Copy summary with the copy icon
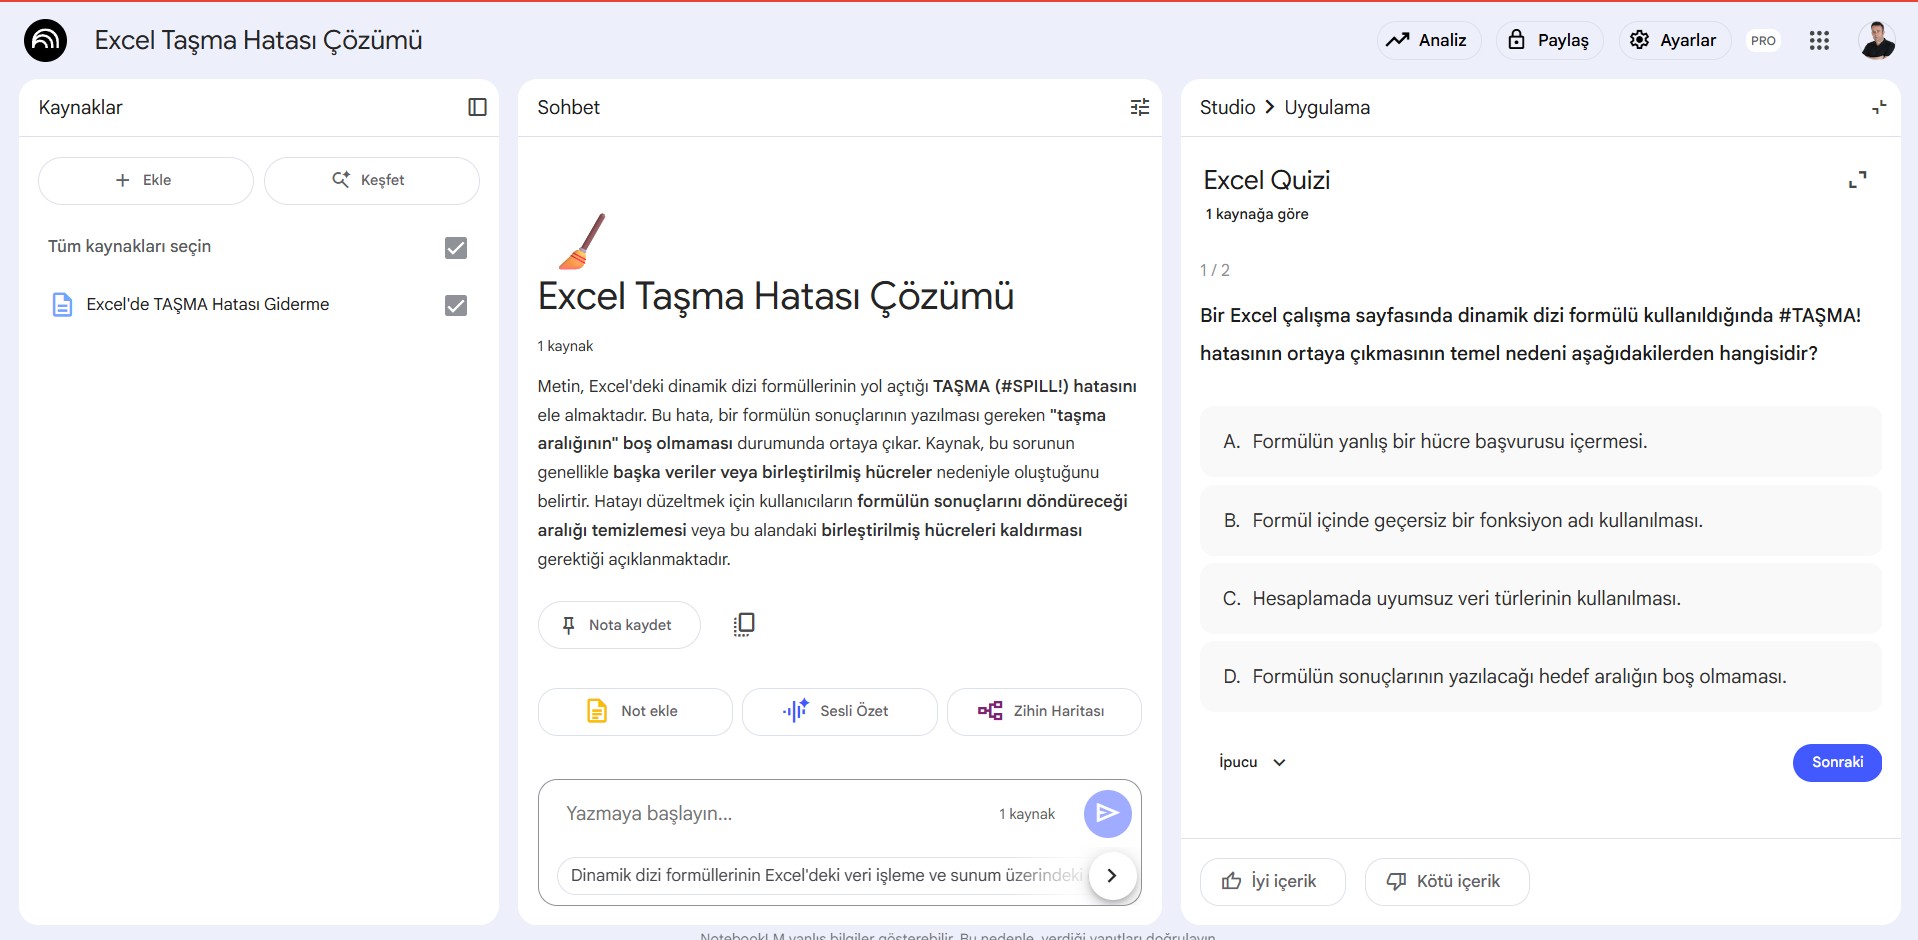Image resolution: width=1918 pixels, height=940 pixels. click(744, 625)
